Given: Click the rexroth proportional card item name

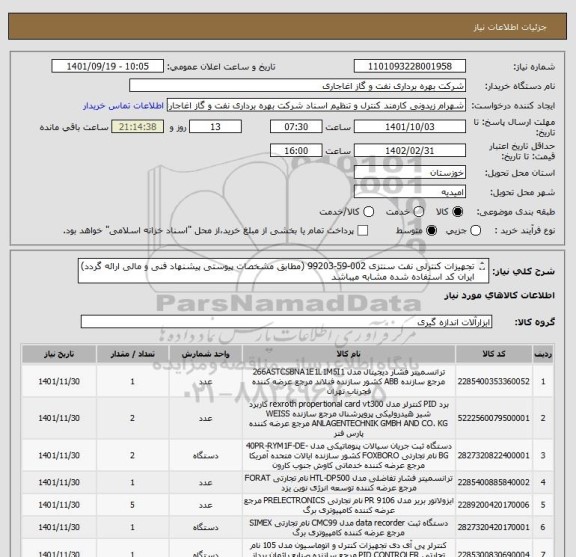Looking at the screenshot, I should 349,418.
